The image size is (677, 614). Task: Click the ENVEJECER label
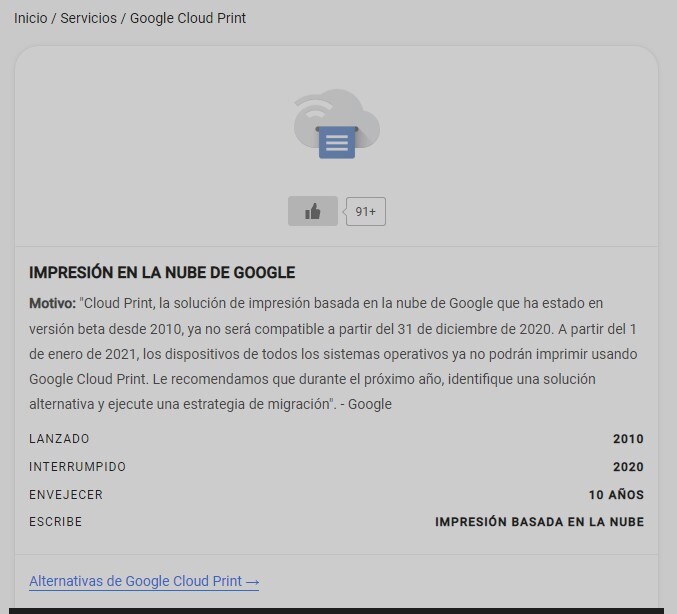click(66, 494)
